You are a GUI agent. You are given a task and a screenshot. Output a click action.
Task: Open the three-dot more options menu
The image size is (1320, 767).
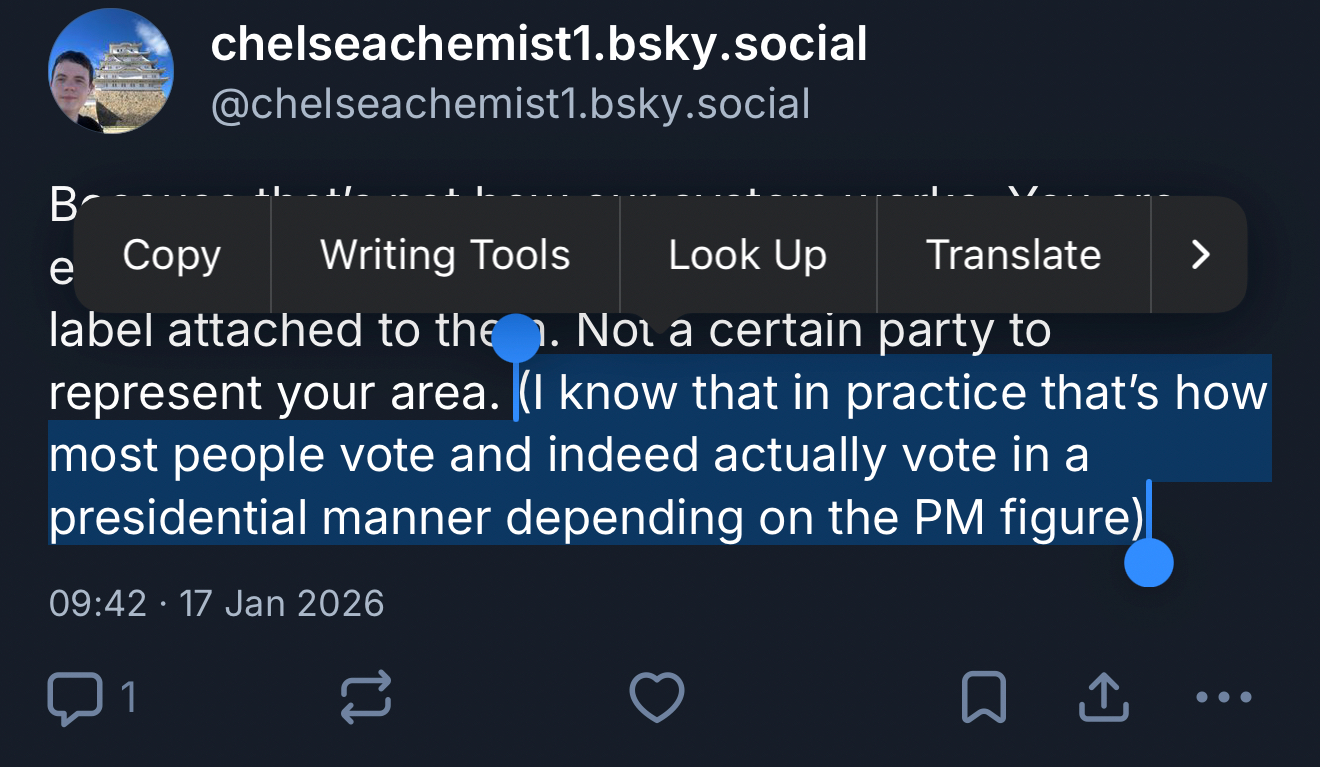click(1224, 697)
